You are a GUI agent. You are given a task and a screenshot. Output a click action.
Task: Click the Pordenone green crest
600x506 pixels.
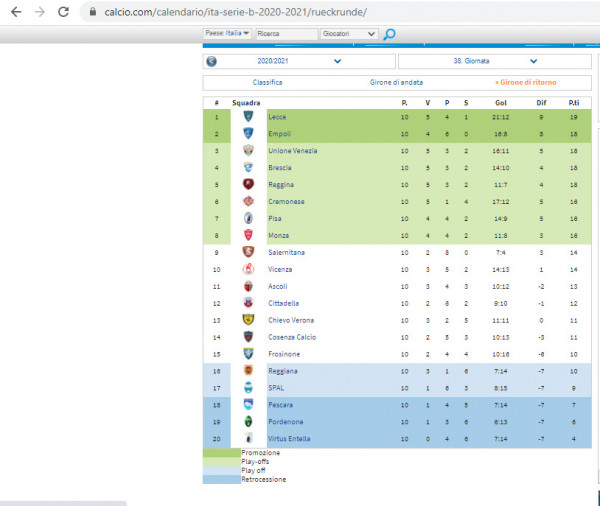tap(248, 421)
